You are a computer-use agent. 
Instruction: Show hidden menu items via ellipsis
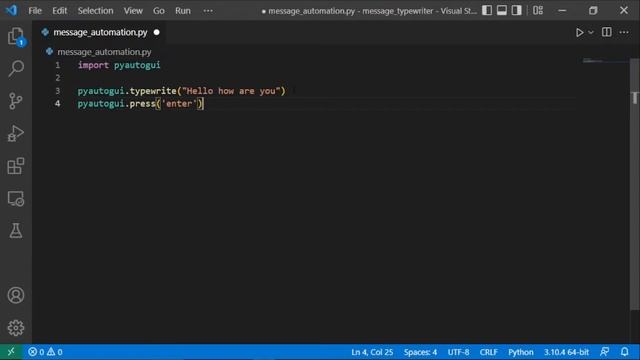208,11
